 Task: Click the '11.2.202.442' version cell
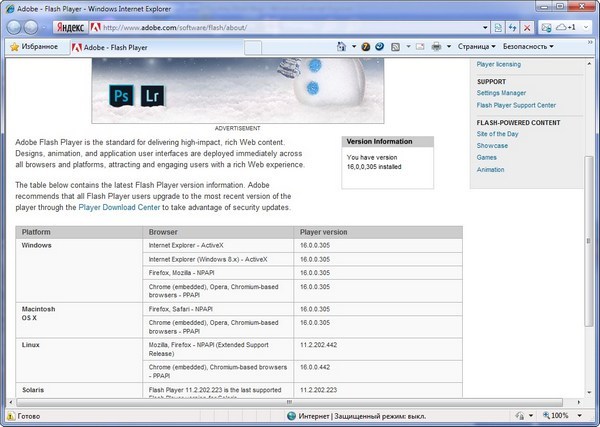pos(378,349)
